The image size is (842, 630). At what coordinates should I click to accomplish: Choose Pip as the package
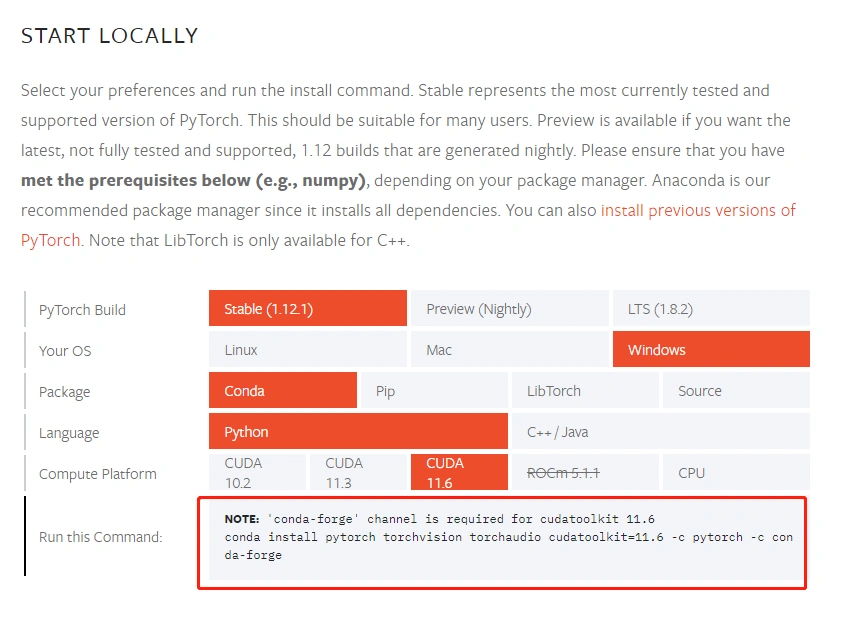434,390
